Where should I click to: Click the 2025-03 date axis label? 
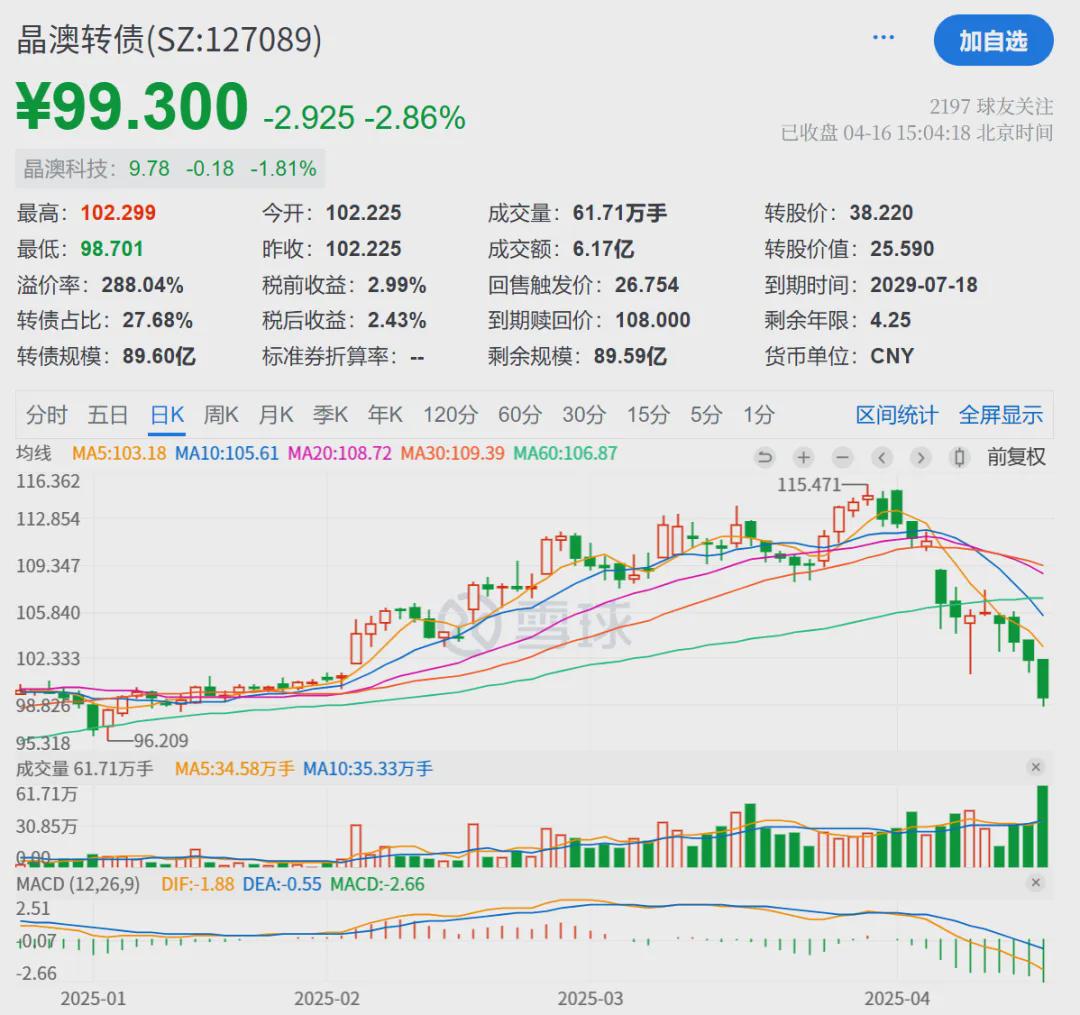point(590,998)
